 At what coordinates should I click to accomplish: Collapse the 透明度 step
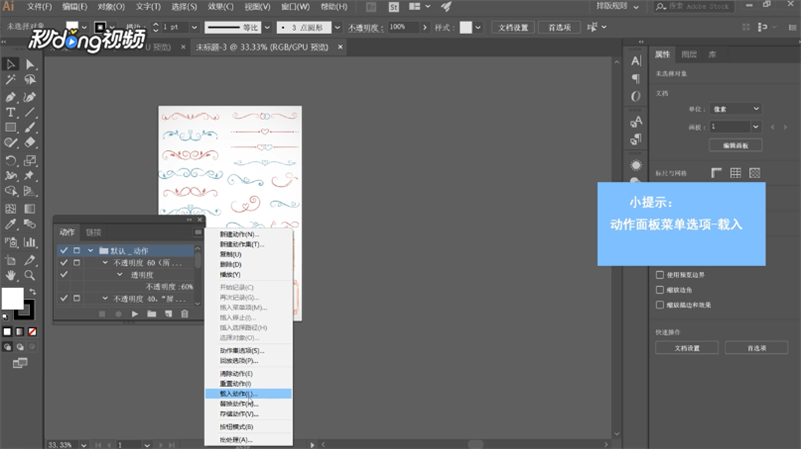point(120,274)
